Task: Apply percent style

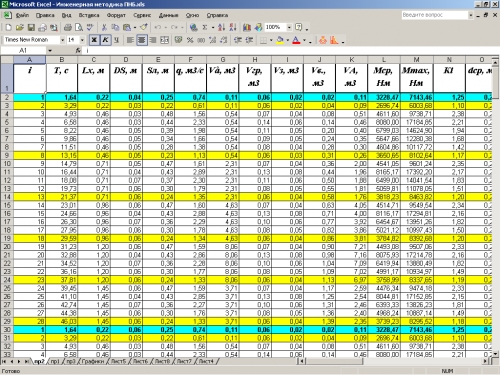Action: point(190,40)
